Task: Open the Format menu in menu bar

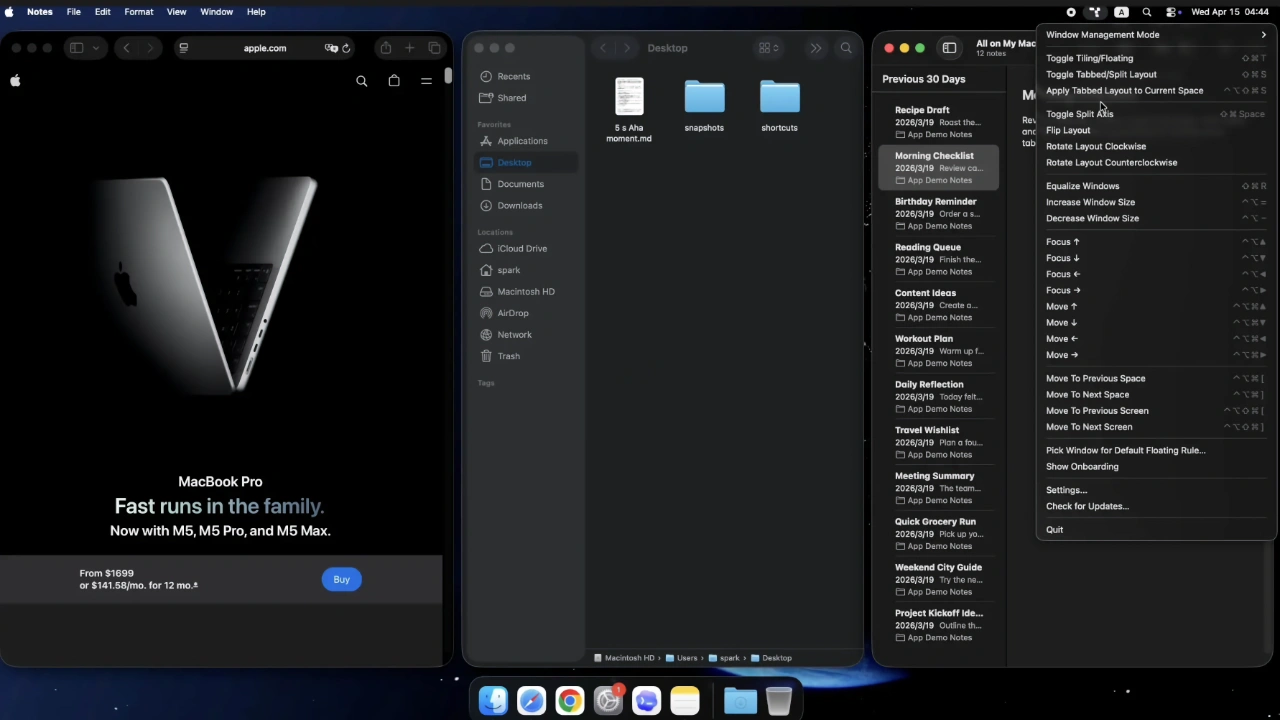Action: pos(138,12)
